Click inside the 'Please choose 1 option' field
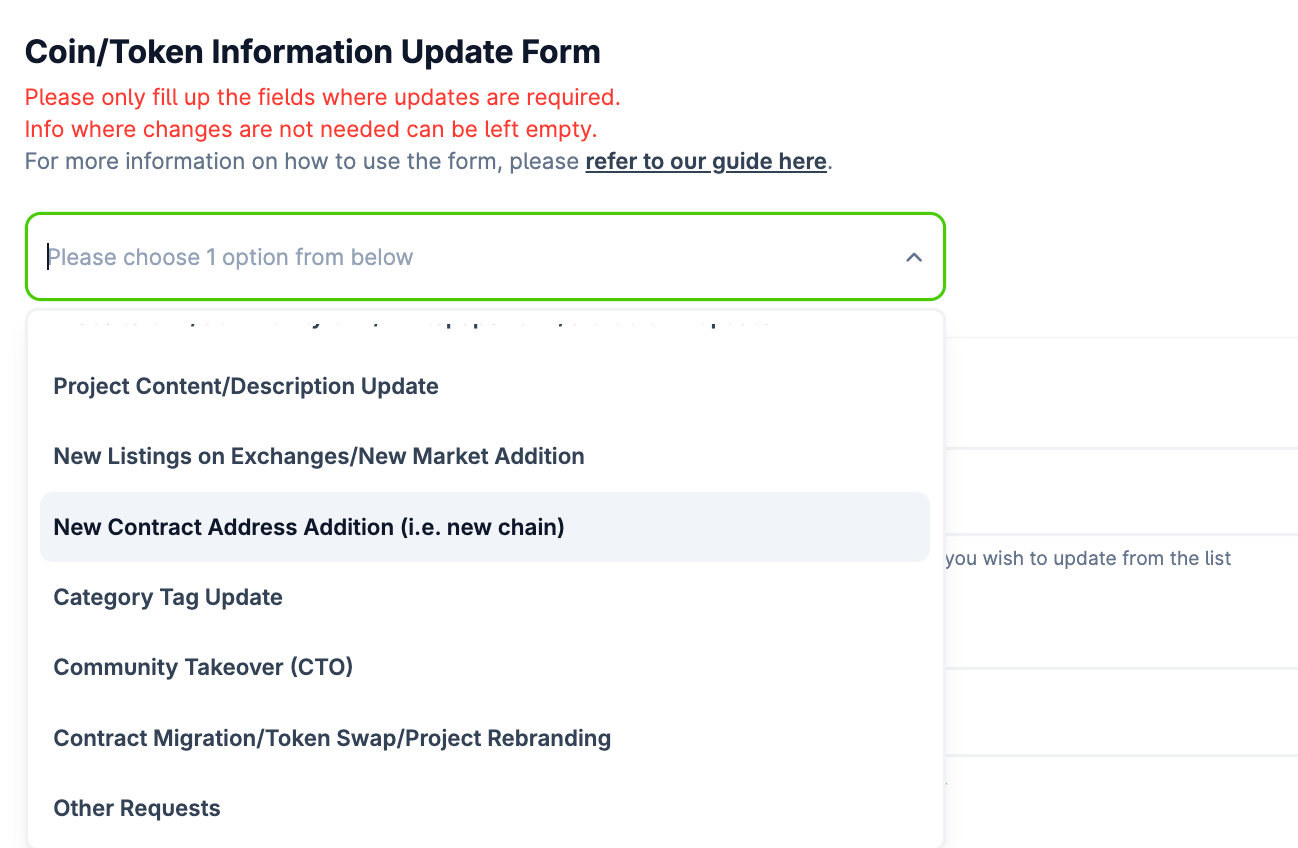This screenshot has height=848, width=1298. (400, 257)
